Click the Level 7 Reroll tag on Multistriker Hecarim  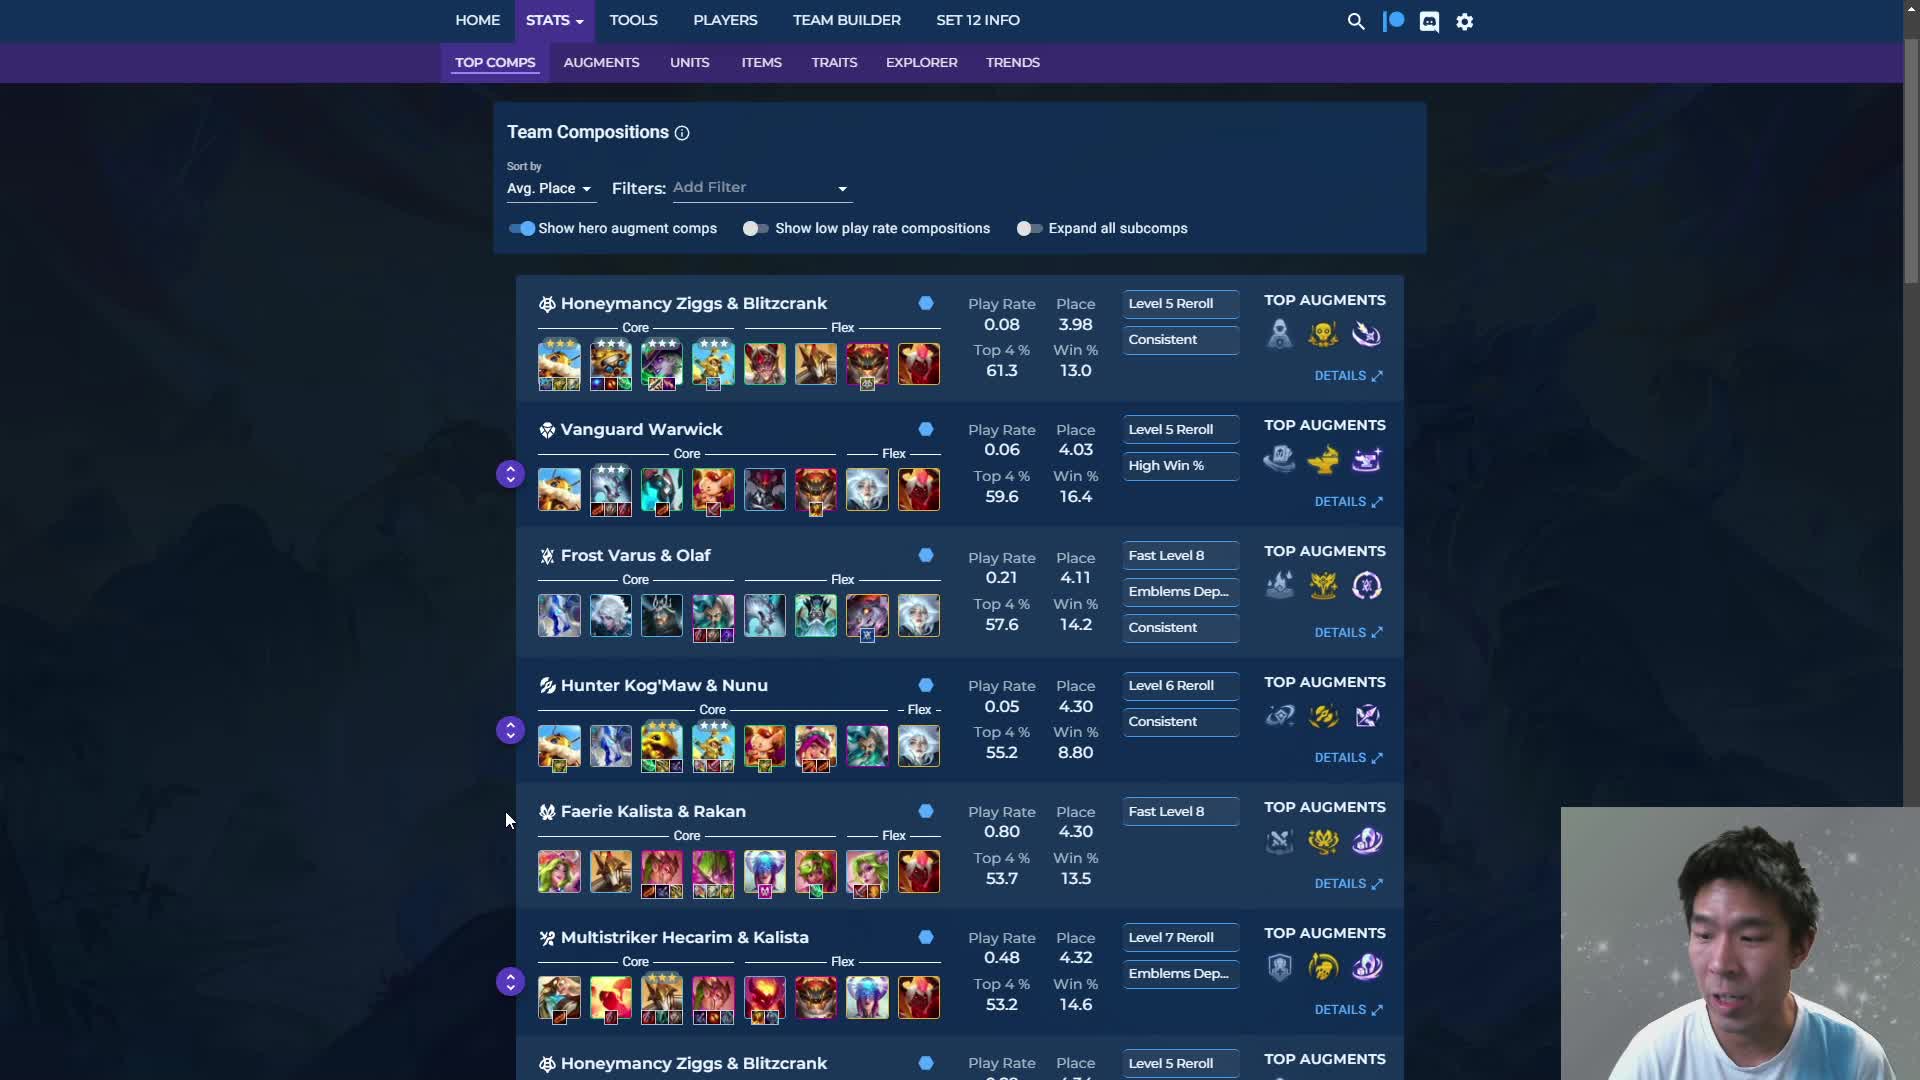pos(1180,938)
